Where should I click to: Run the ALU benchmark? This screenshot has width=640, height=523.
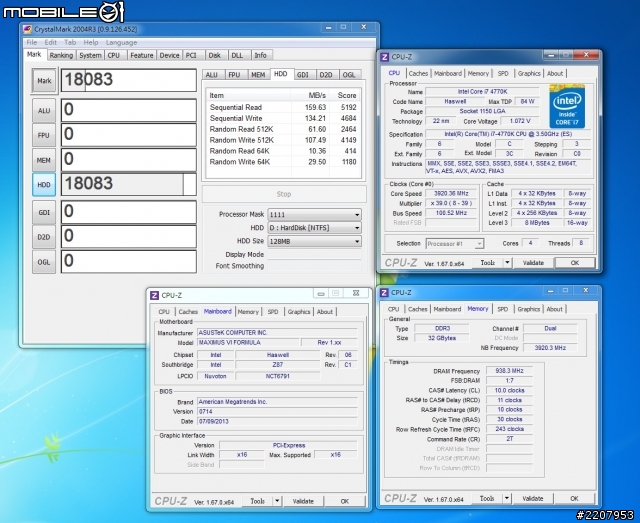tap(44, 111)
